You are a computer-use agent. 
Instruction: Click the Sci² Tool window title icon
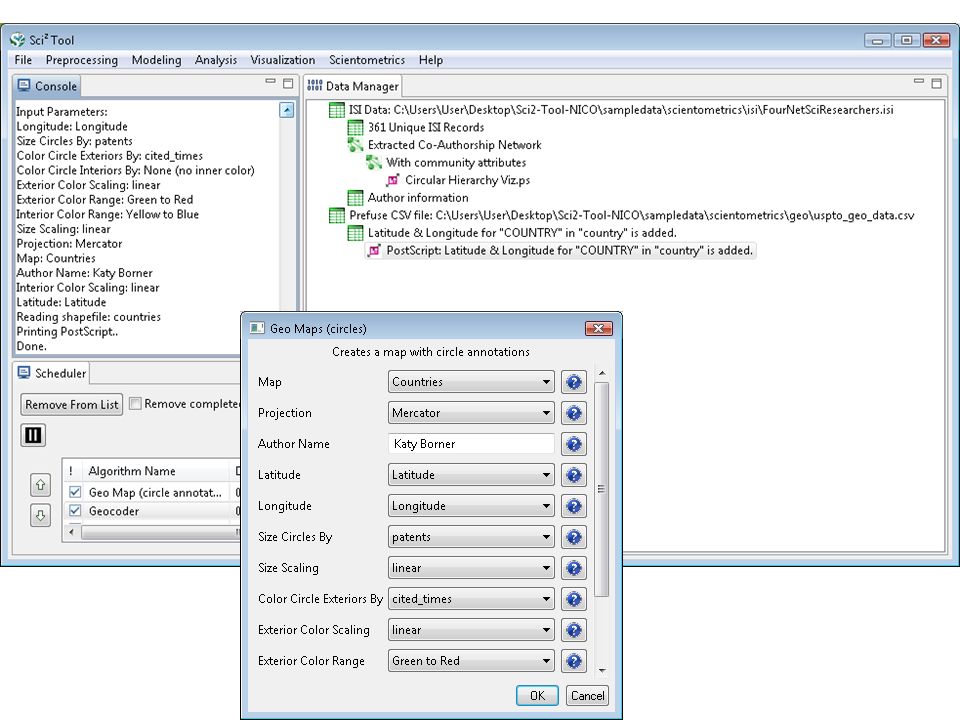(x=17, y=40)
